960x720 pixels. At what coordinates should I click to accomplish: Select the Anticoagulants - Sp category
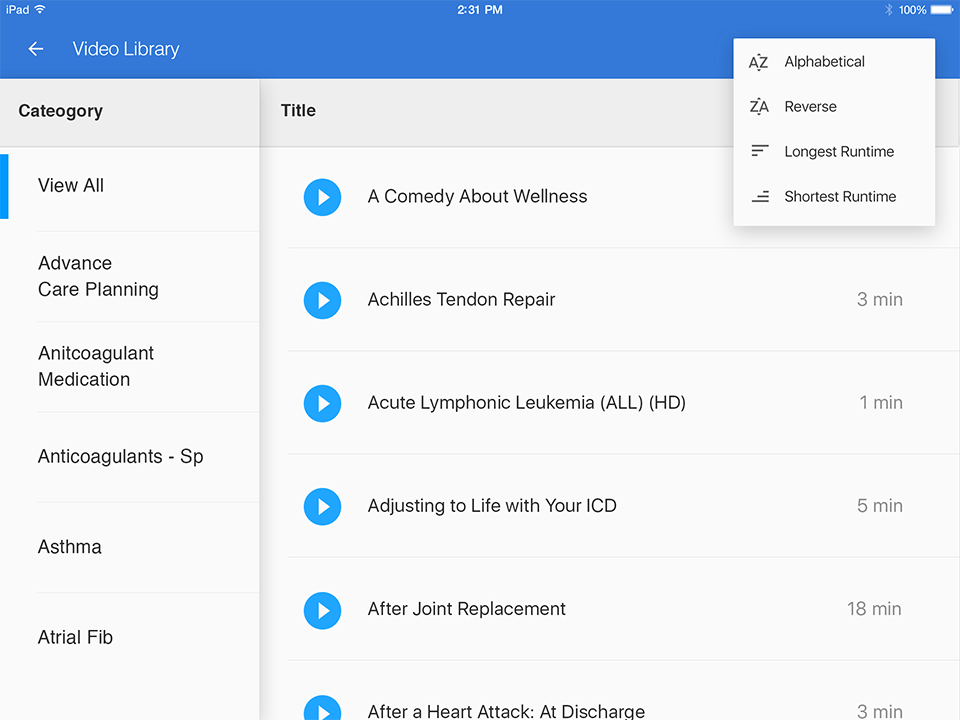pyautogui.click(x=120, y=457)
